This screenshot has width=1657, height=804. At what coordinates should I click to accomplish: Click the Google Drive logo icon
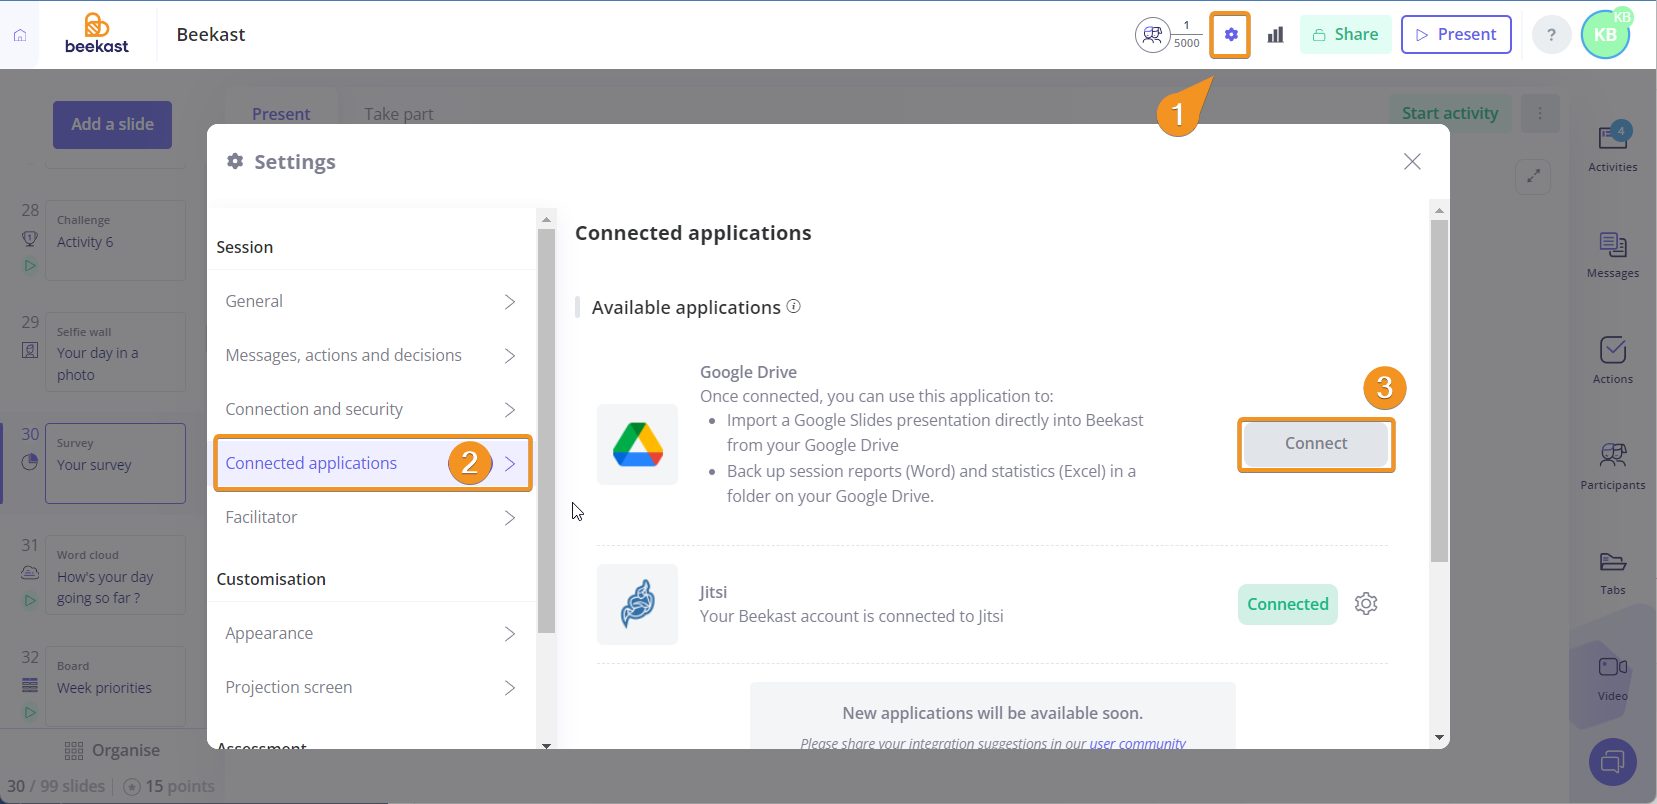[637, 444]
